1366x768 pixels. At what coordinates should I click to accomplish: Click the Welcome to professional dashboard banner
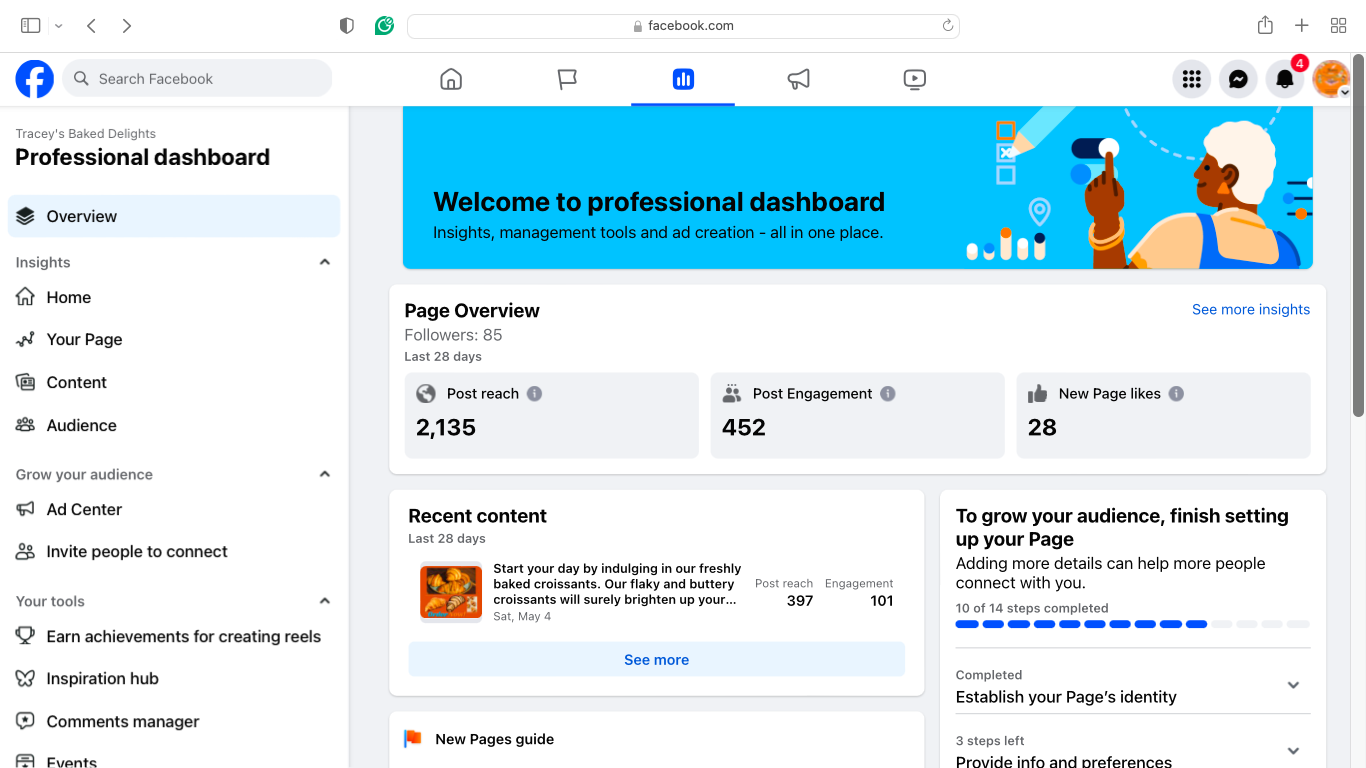tap(858, 187)
